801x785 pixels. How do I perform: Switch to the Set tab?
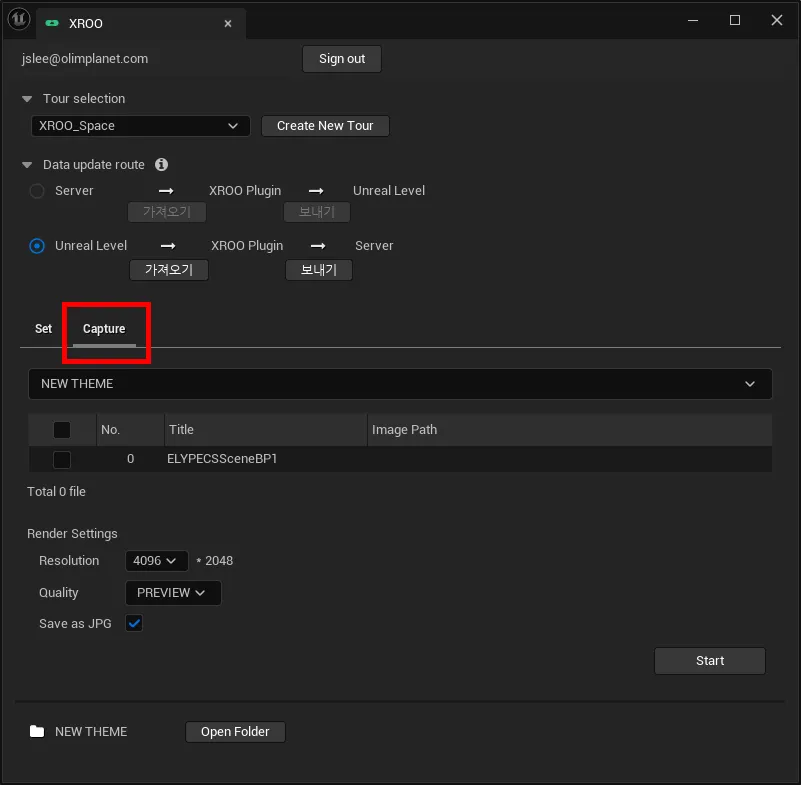tap(43, 329)
